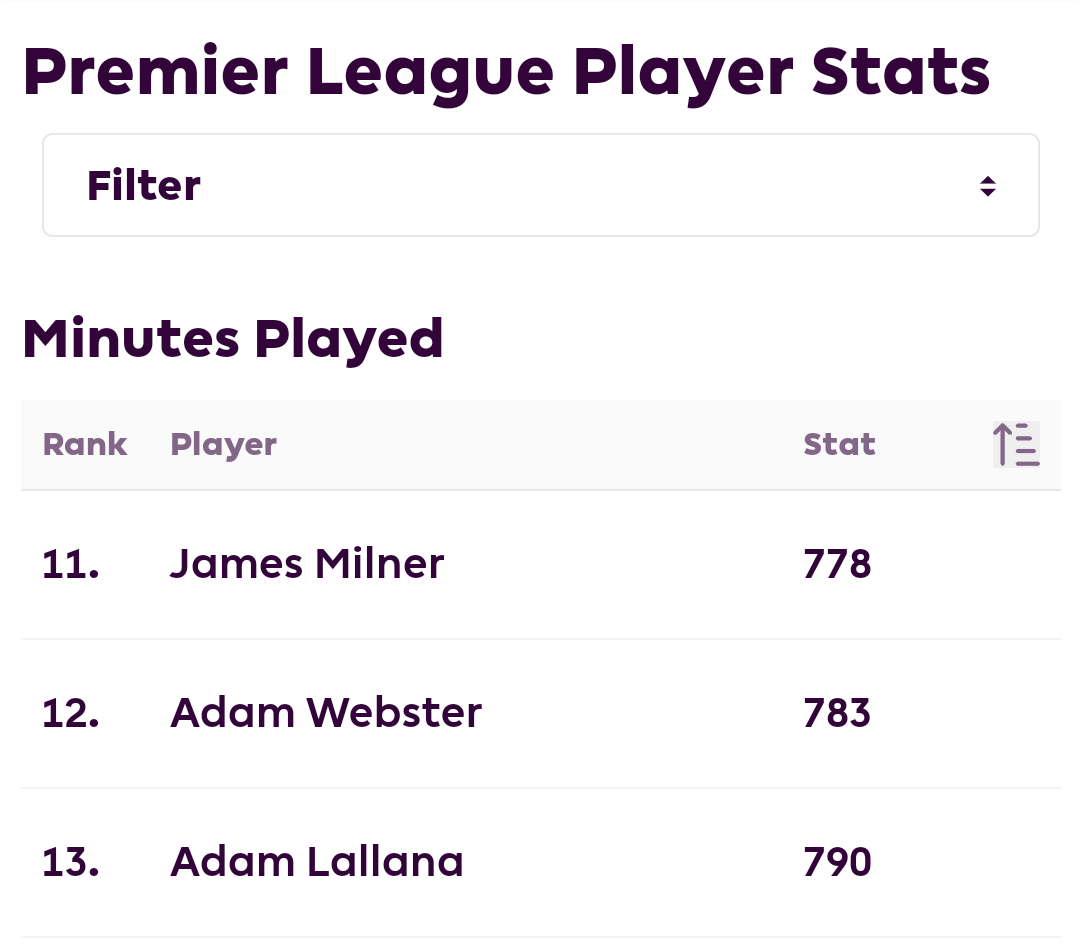This screenshot has height=949, width=1080.
Task: Click the Player column header
Action: tap(223, 446)
